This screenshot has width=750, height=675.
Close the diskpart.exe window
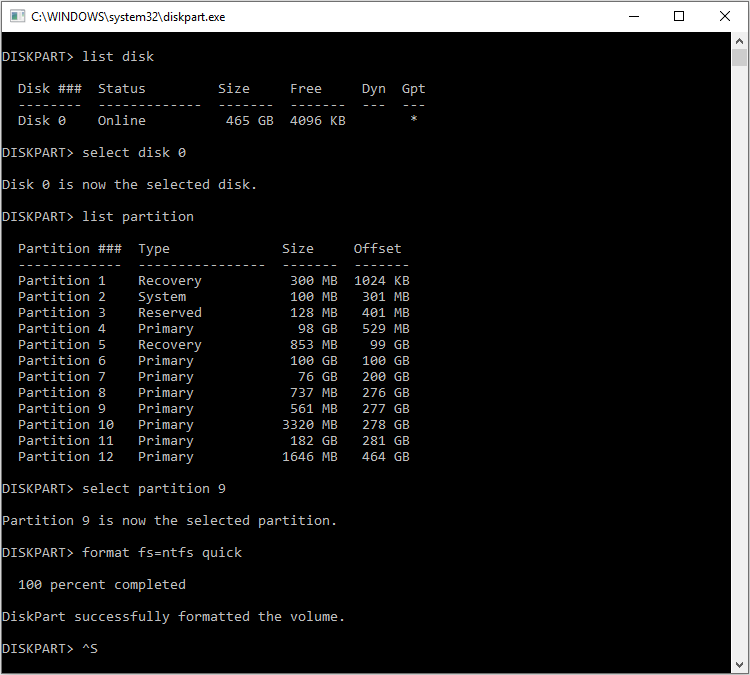pyautogui.click(x=725, y=17)
